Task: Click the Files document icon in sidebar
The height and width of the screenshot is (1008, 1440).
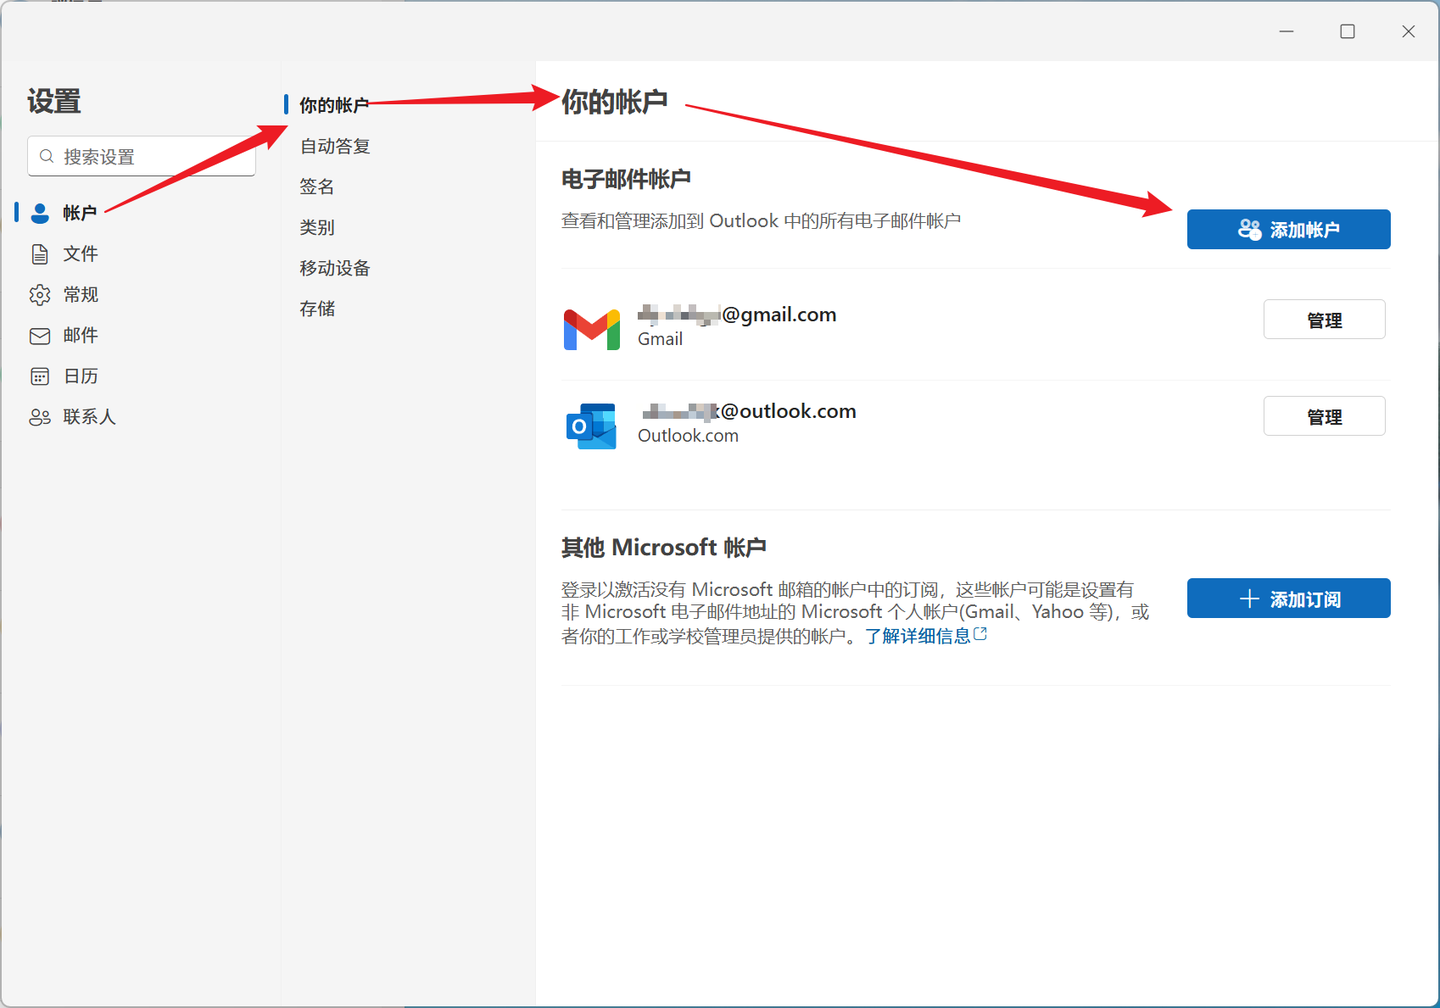Action: (x=40, y=254)
